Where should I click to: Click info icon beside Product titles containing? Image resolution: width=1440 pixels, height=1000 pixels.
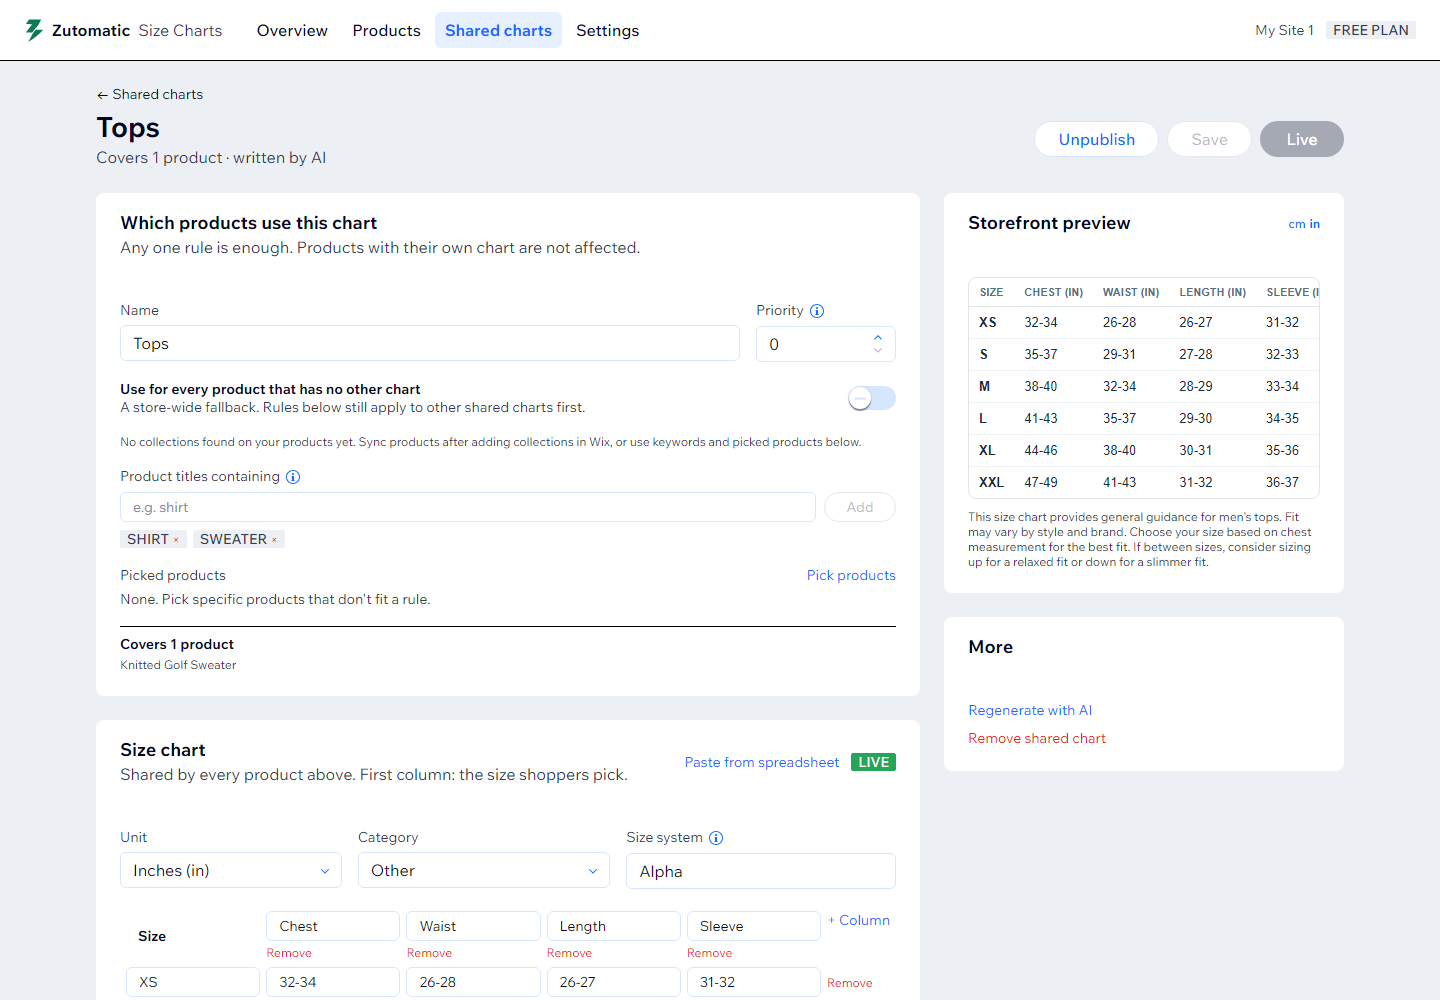[x=293, y=477]
